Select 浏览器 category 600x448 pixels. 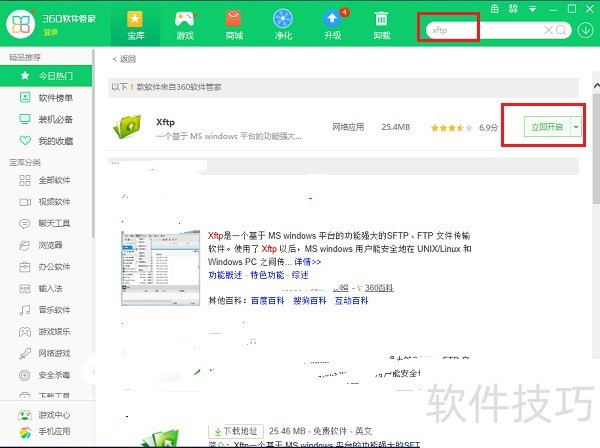[46, 245]
